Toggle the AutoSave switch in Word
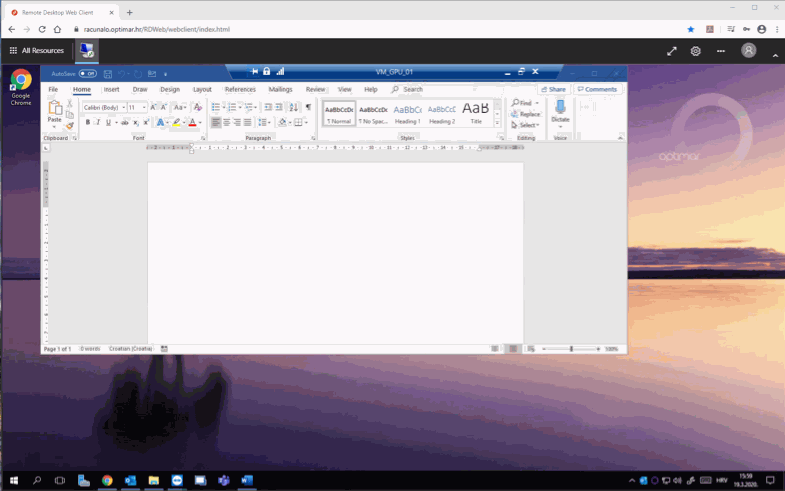Image resolution: width=785 pixels, height=491 pixels. (88, 74)
